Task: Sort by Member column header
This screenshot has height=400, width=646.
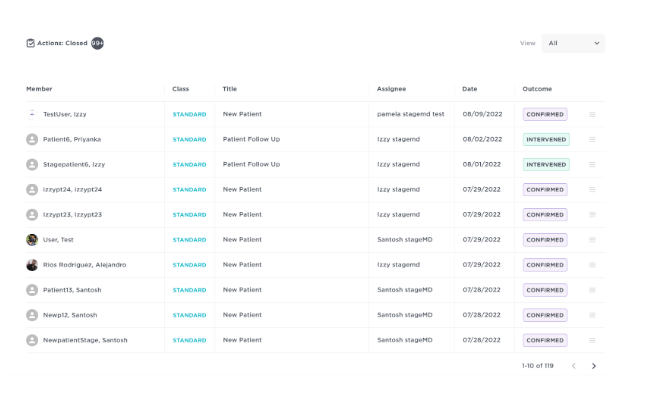Action: [39, 89]
